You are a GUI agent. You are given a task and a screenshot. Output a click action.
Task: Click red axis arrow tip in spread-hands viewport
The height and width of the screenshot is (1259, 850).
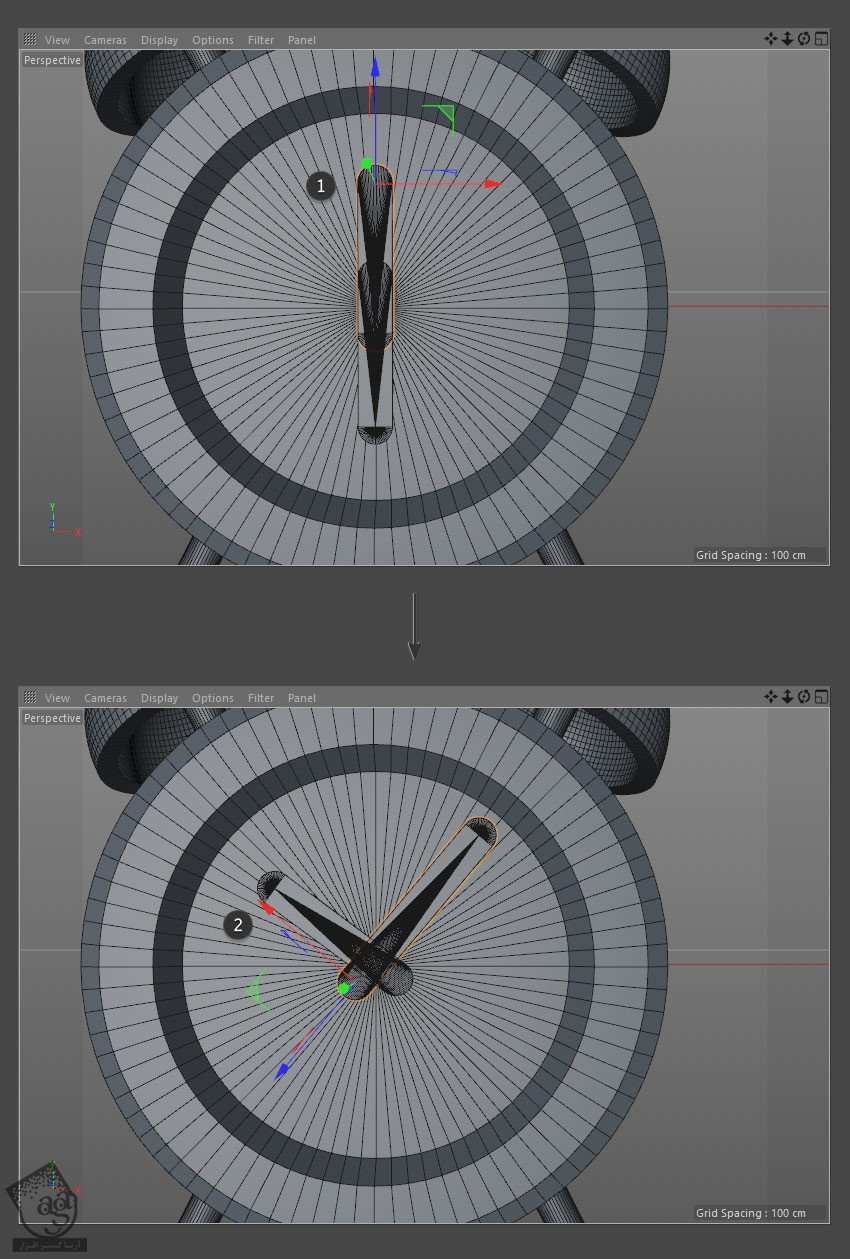click(267, 907)
